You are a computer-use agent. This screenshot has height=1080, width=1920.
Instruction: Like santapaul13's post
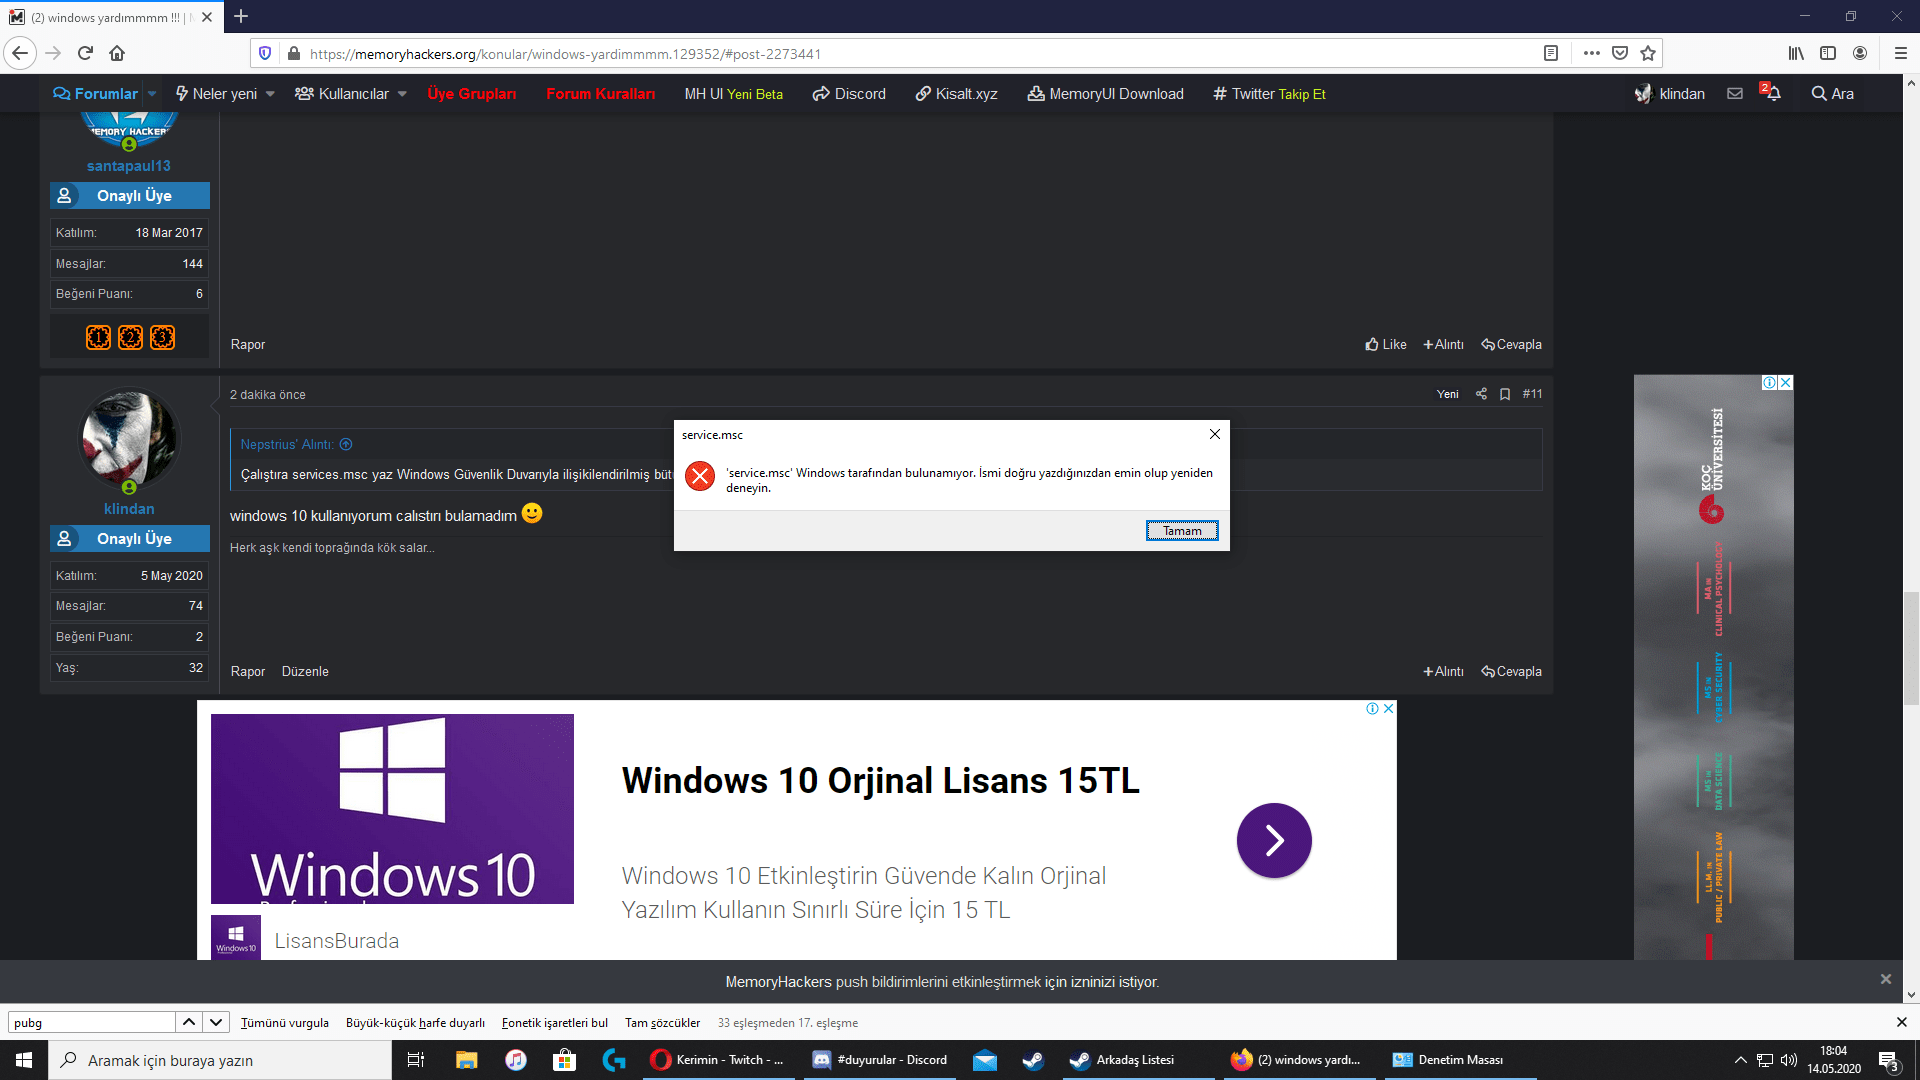(1386, 344)
